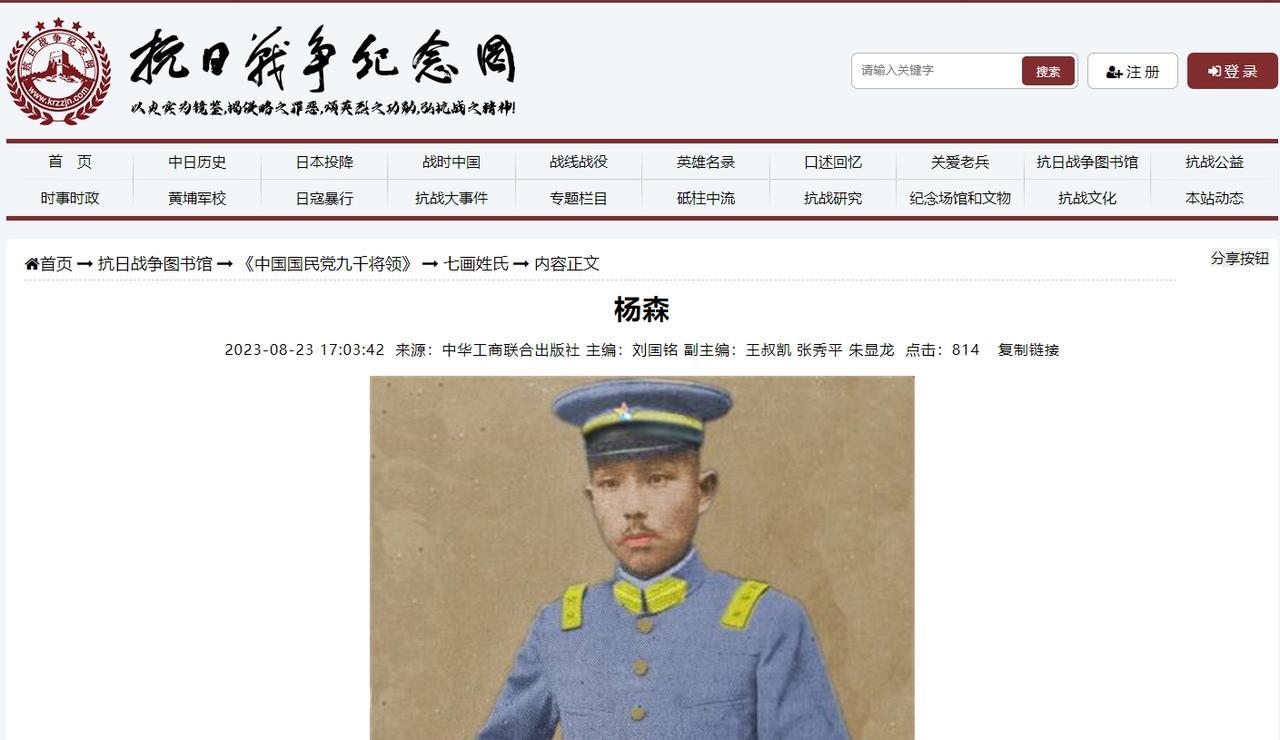Click 抗日战争图书馆 breadcrumb link
The height and width of the screenshot is (740, 1280).
[155, 264]
